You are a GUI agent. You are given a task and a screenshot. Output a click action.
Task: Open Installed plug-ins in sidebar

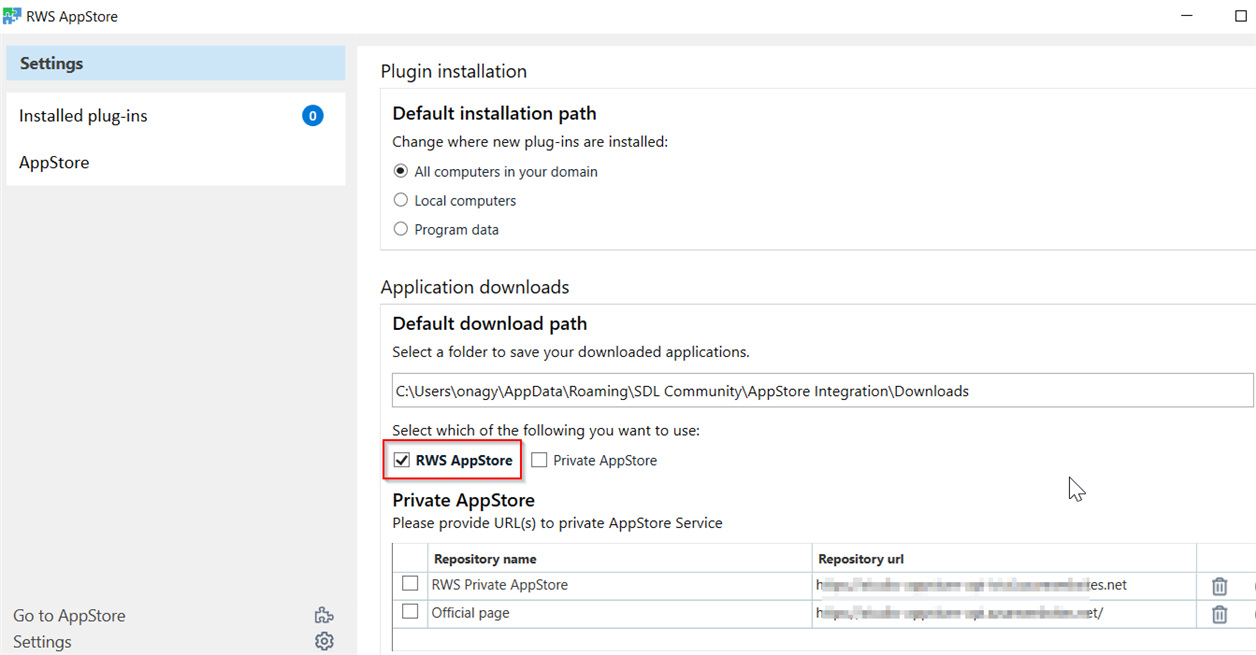pos(176,116)
